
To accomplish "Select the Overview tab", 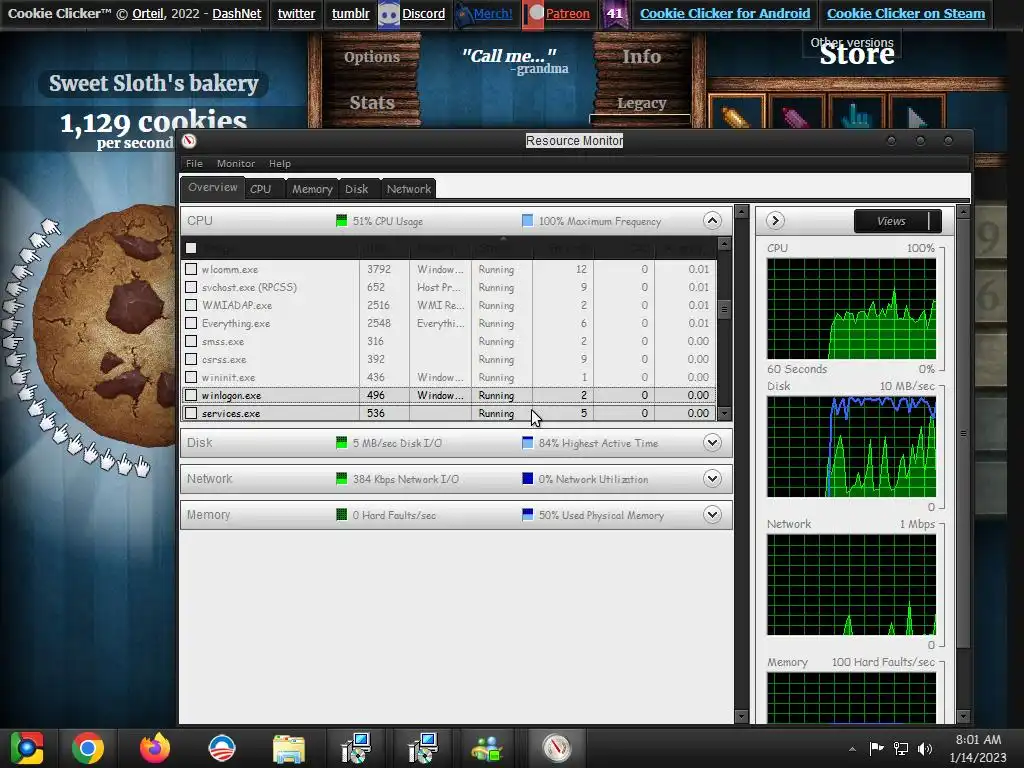I will tap(213, 187).
